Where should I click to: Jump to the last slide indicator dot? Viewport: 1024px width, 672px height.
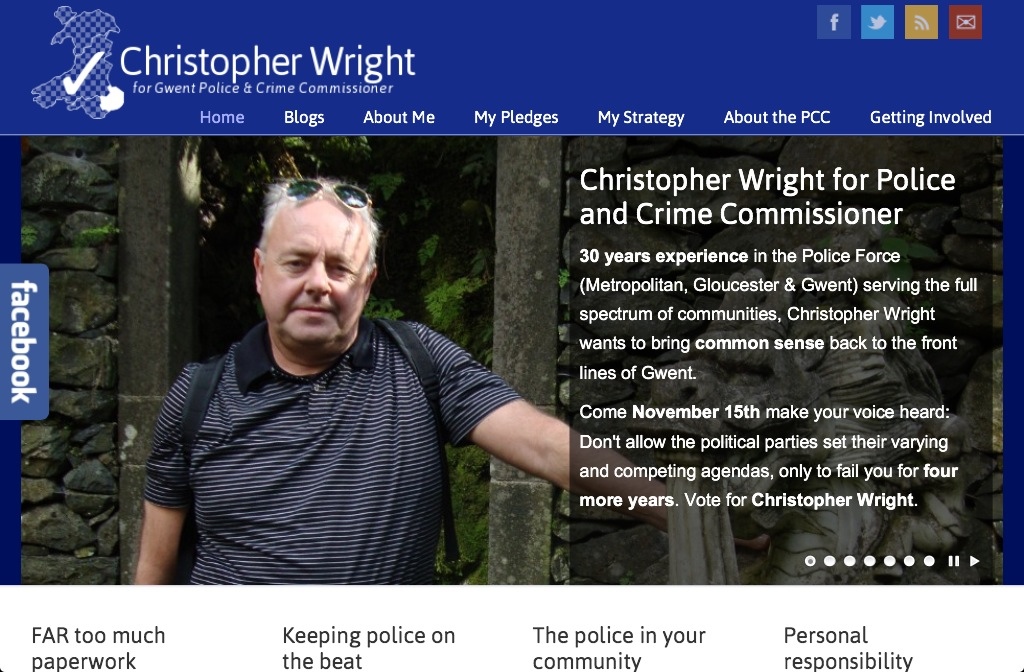pyautogui.click(x=929, y=561)
